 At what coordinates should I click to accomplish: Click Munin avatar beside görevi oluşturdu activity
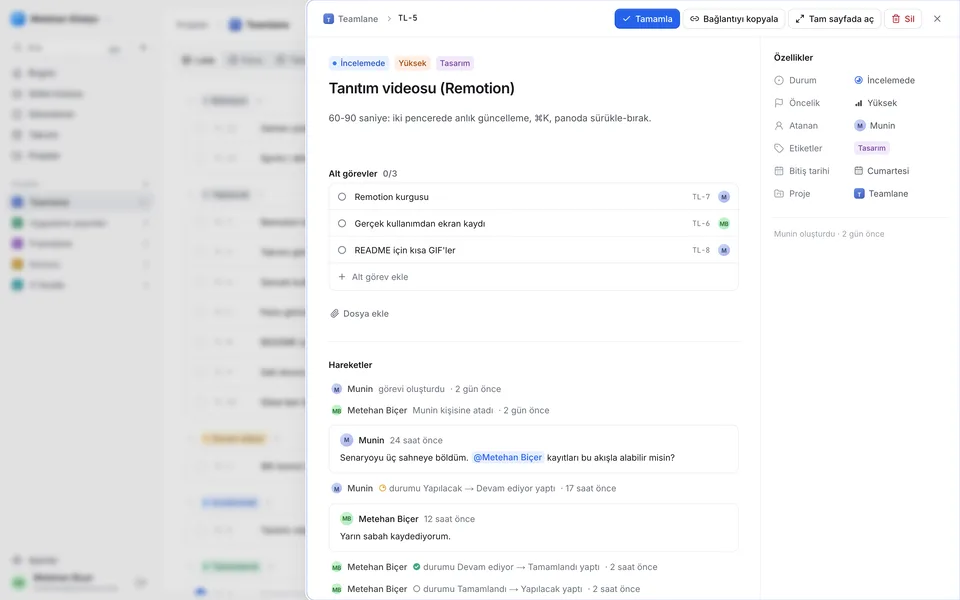point(337,389)
